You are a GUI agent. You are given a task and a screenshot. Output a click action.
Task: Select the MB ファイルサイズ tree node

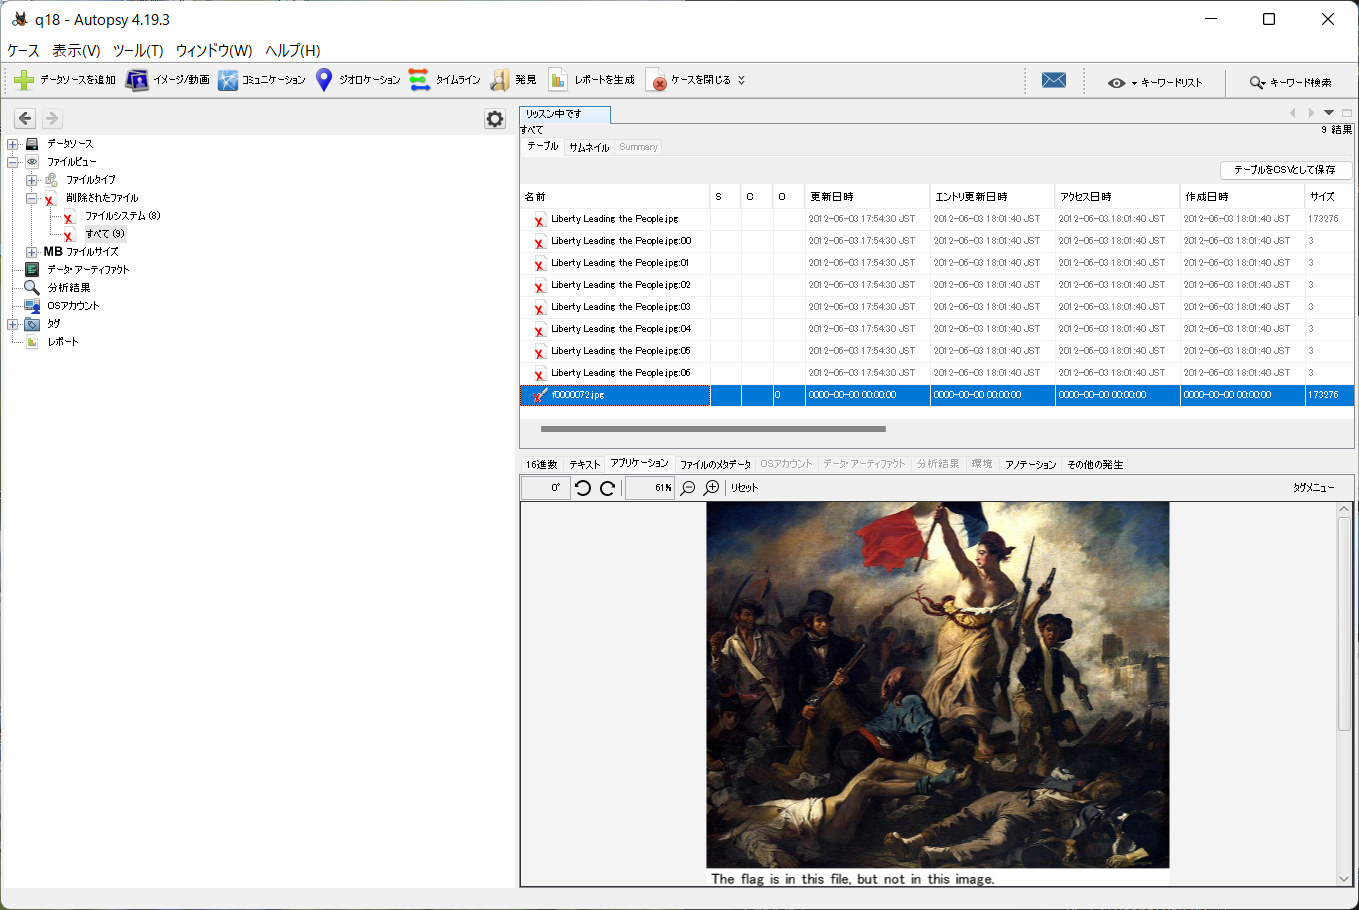[x=81, y=252]
